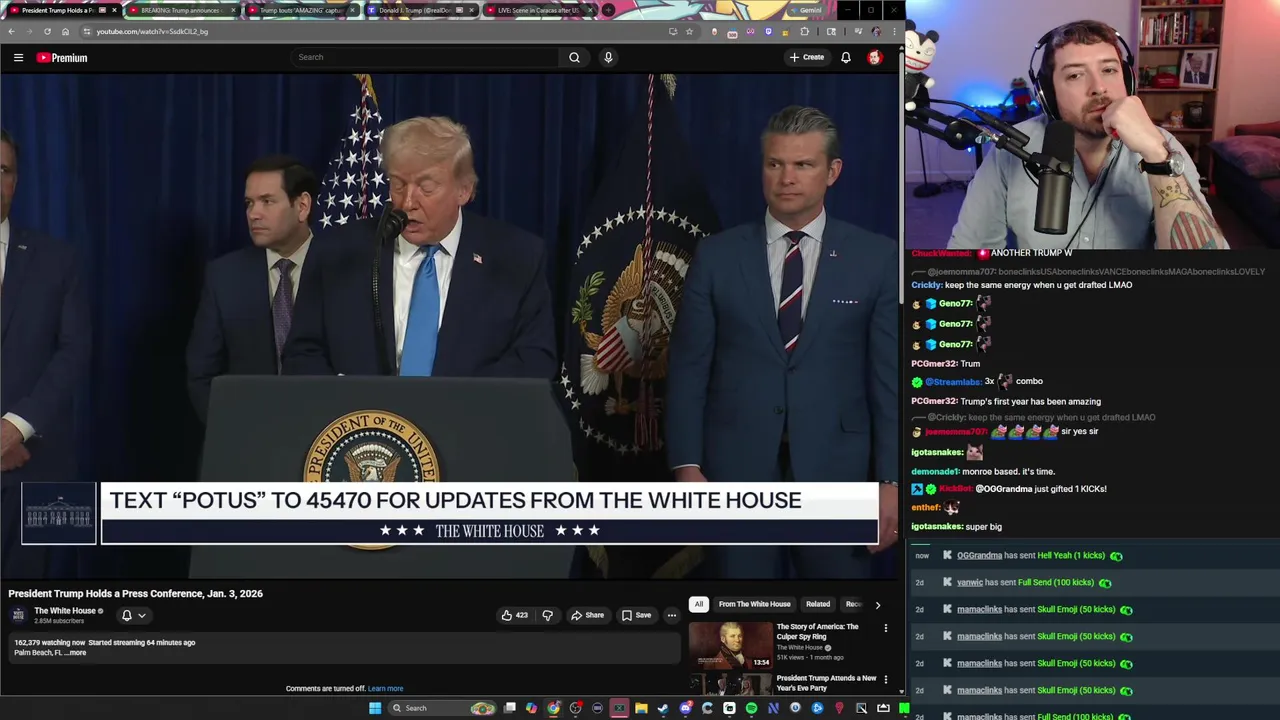The height and width of the screenshot is (720, 1280).
Task: Open the Windows Start menu
Action: (x=375, y=708)
